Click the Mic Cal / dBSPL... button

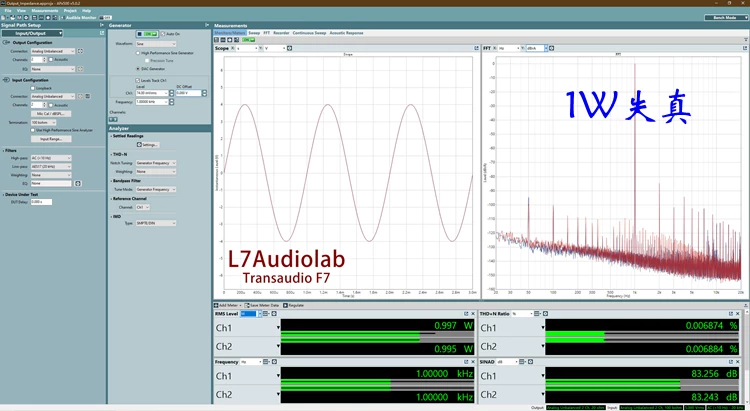tap(51, 114)
